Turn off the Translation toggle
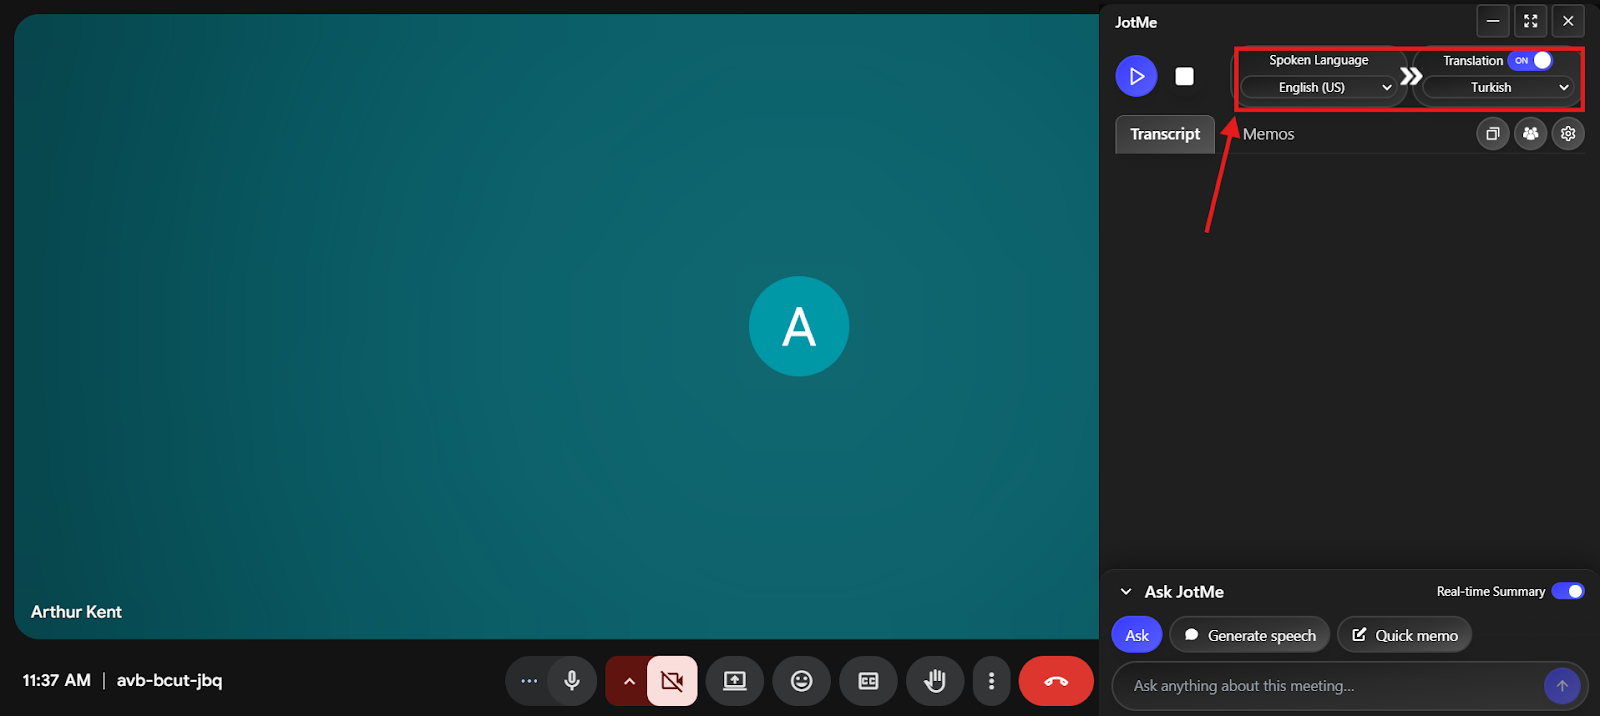The width and height of the screenshot is (1600, 716). pyautogui.click(x=1530, y=61)
